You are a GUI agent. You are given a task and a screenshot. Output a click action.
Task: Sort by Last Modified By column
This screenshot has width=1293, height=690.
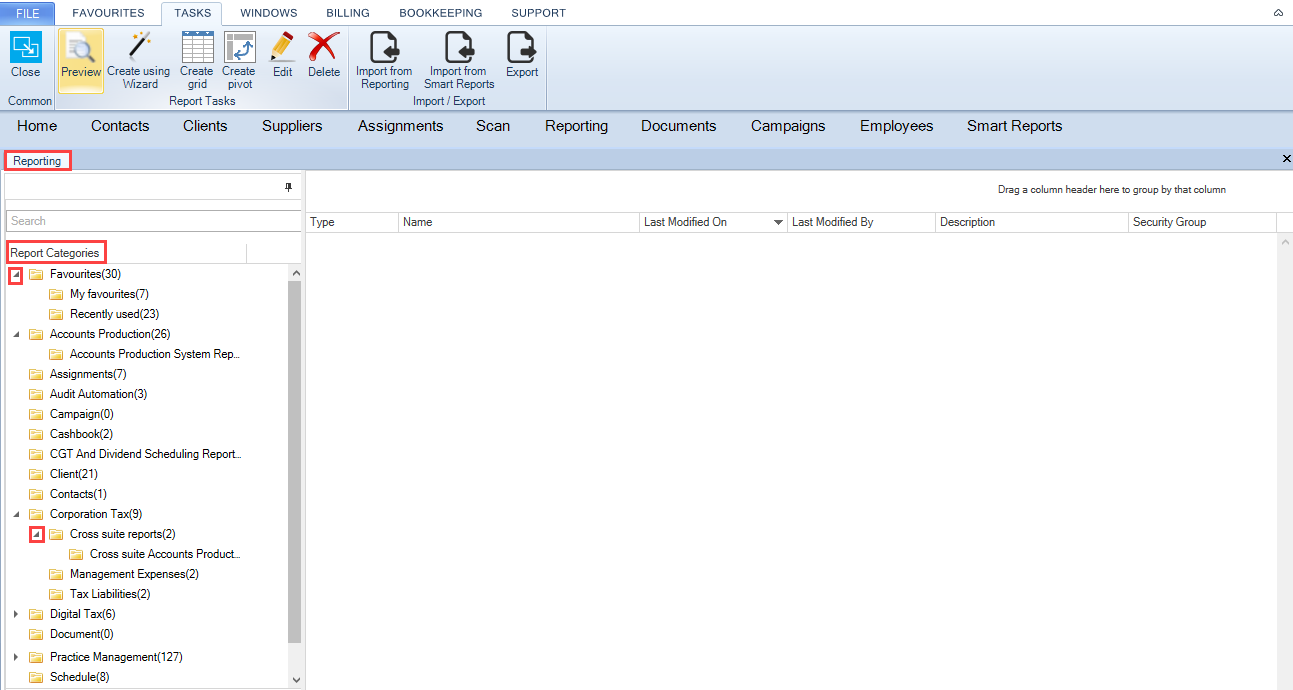click(861, 222)
